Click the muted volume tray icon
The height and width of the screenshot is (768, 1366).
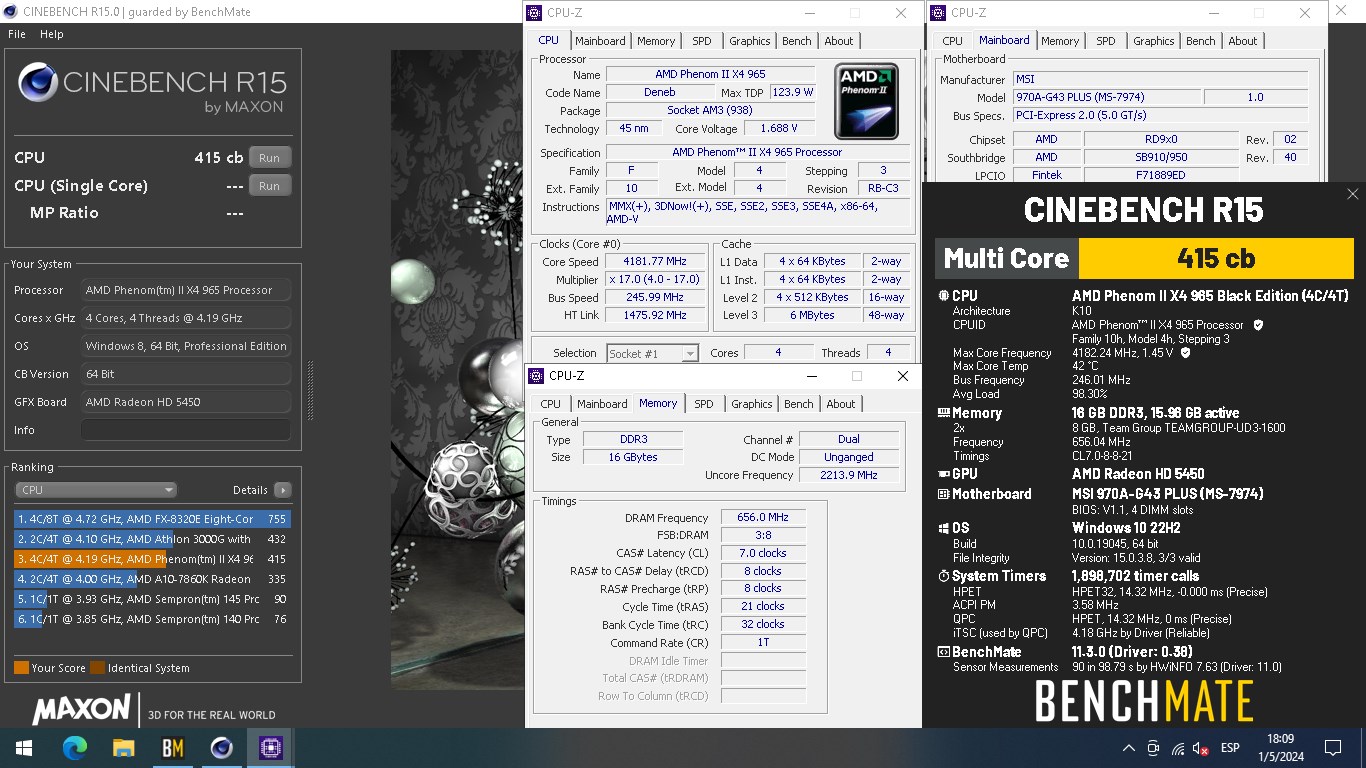[1202, 748]
